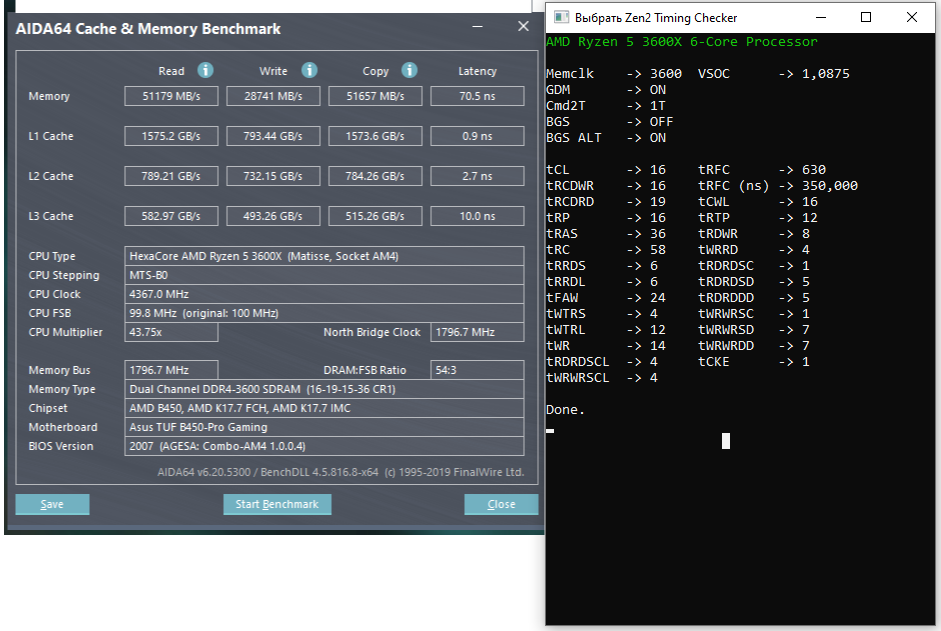Select L1 Cache Write 793.44 GB/s

pos(273,136)
